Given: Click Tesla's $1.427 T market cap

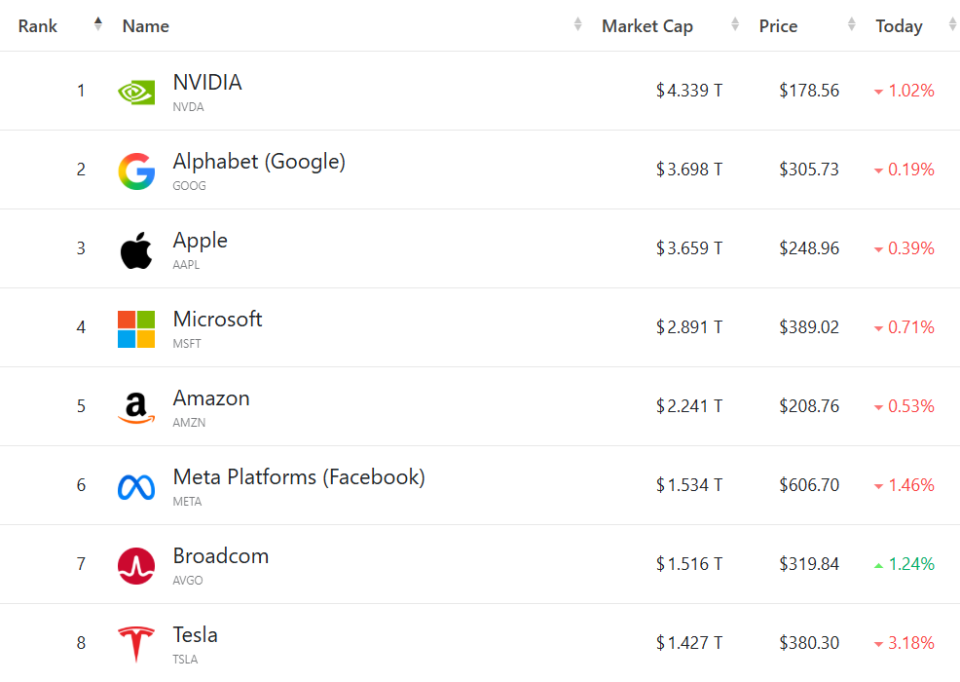Looking at the screenshot, I should pos(689,643).
